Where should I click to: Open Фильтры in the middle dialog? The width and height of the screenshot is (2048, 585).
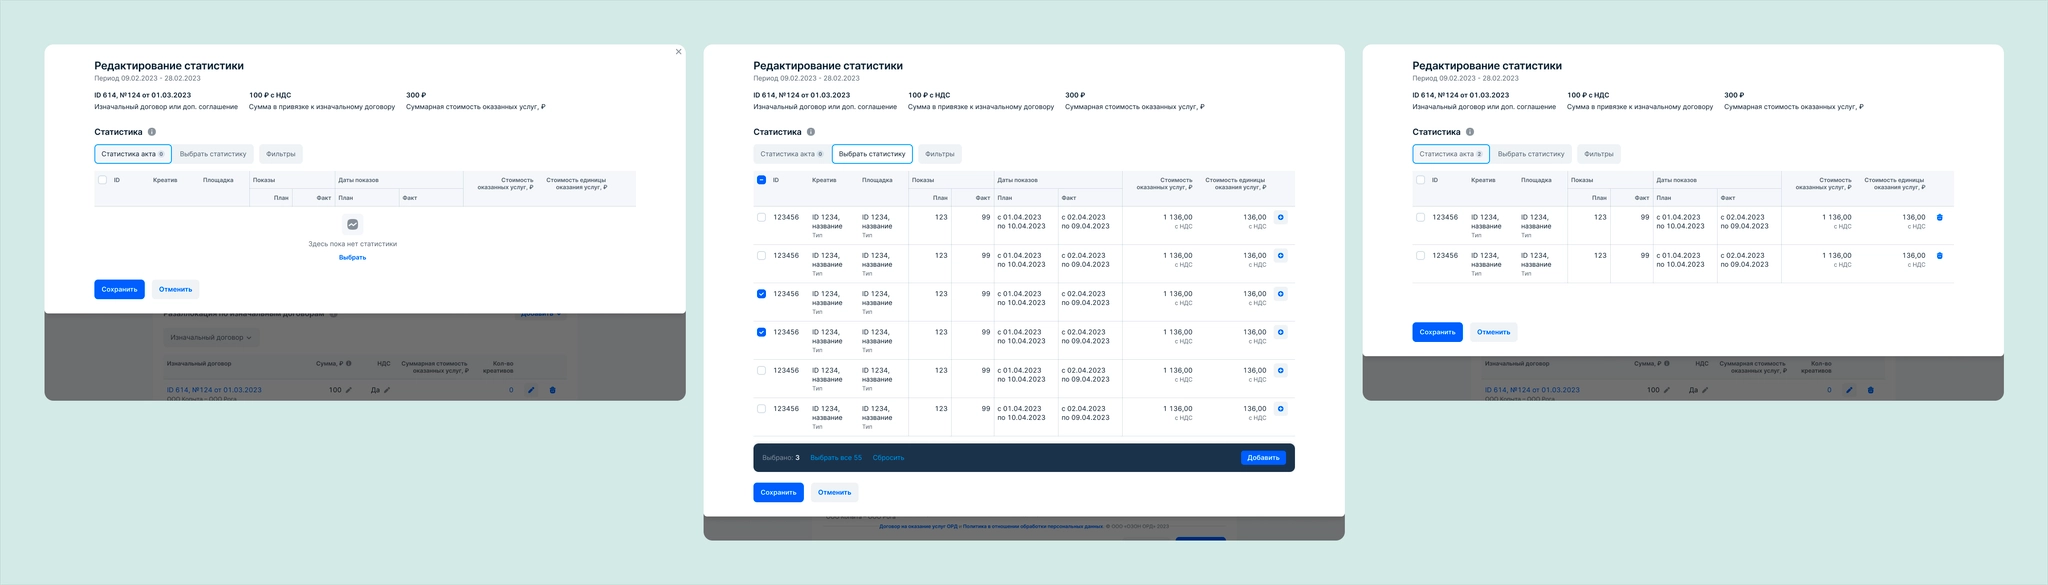coord(940,154)
